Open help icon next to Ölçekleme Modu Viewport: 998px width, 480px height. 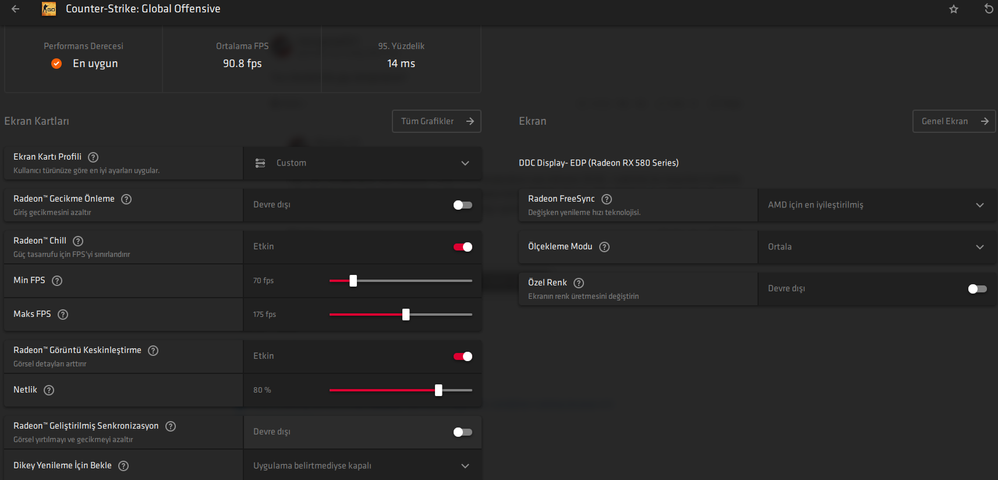604,246
